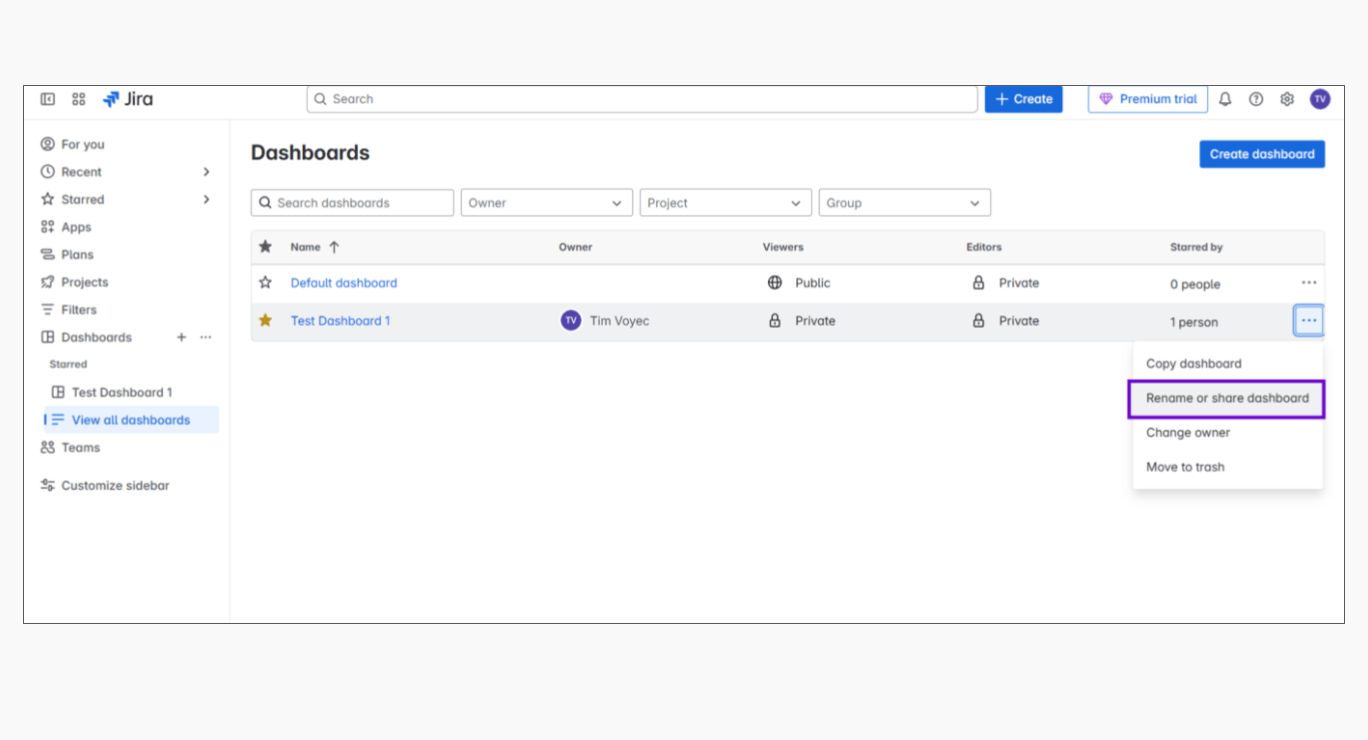This screenshot has height=740, width=1368.
Task: Sort dashboards by the starred column header
Action: pyautogui.click(x=265, y=247)
